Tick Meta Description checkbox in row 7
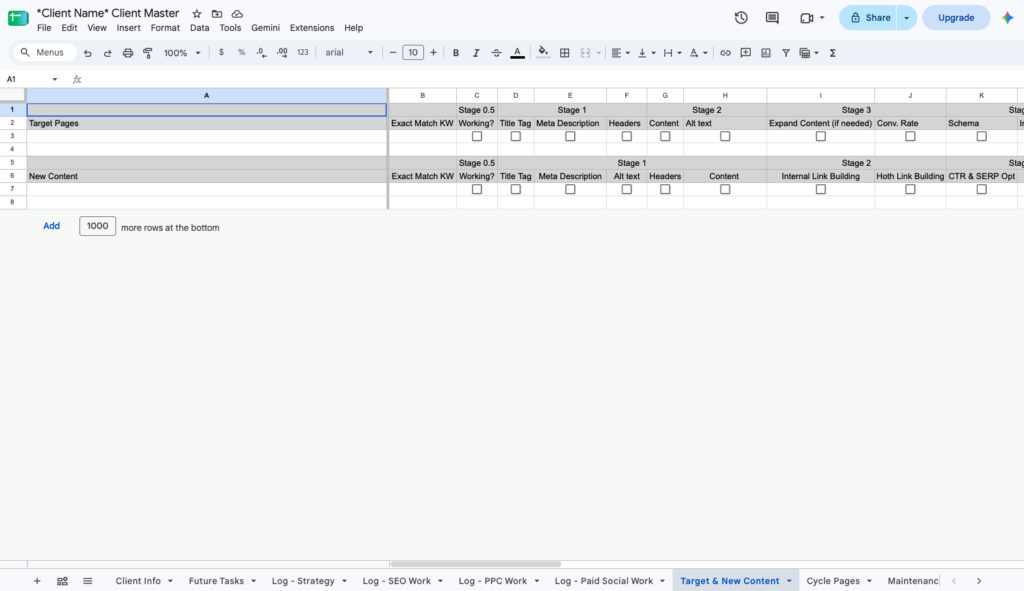The width and height of the screenshot is (1024, 591). (x=570, y=189)
